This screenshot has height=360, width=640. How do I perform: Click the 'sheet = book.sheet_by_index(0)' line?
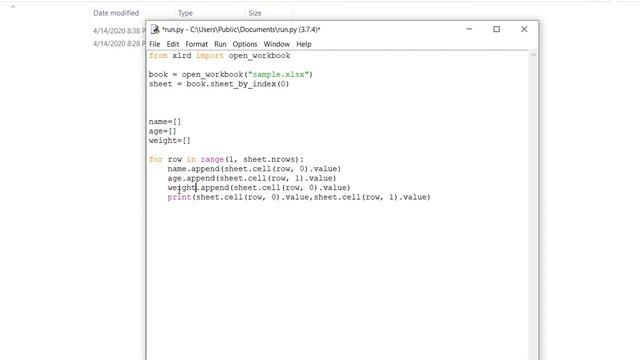(219, 84)
